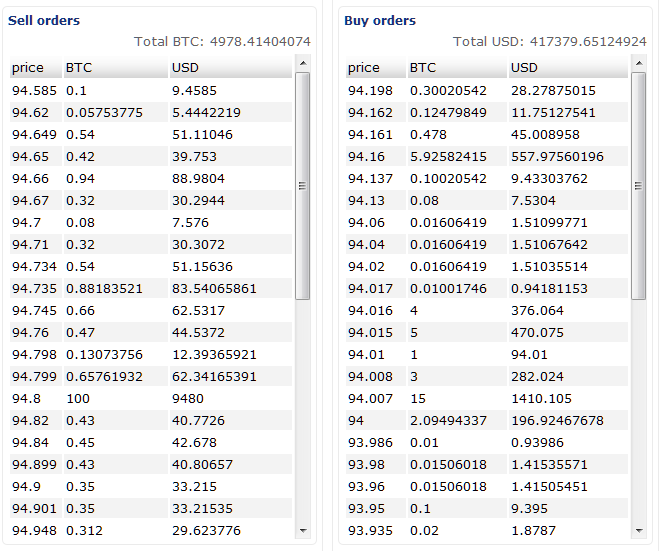Sort sell orders by USD column header
The height and width of the screenshot is (551, 661).
[231, 67]
